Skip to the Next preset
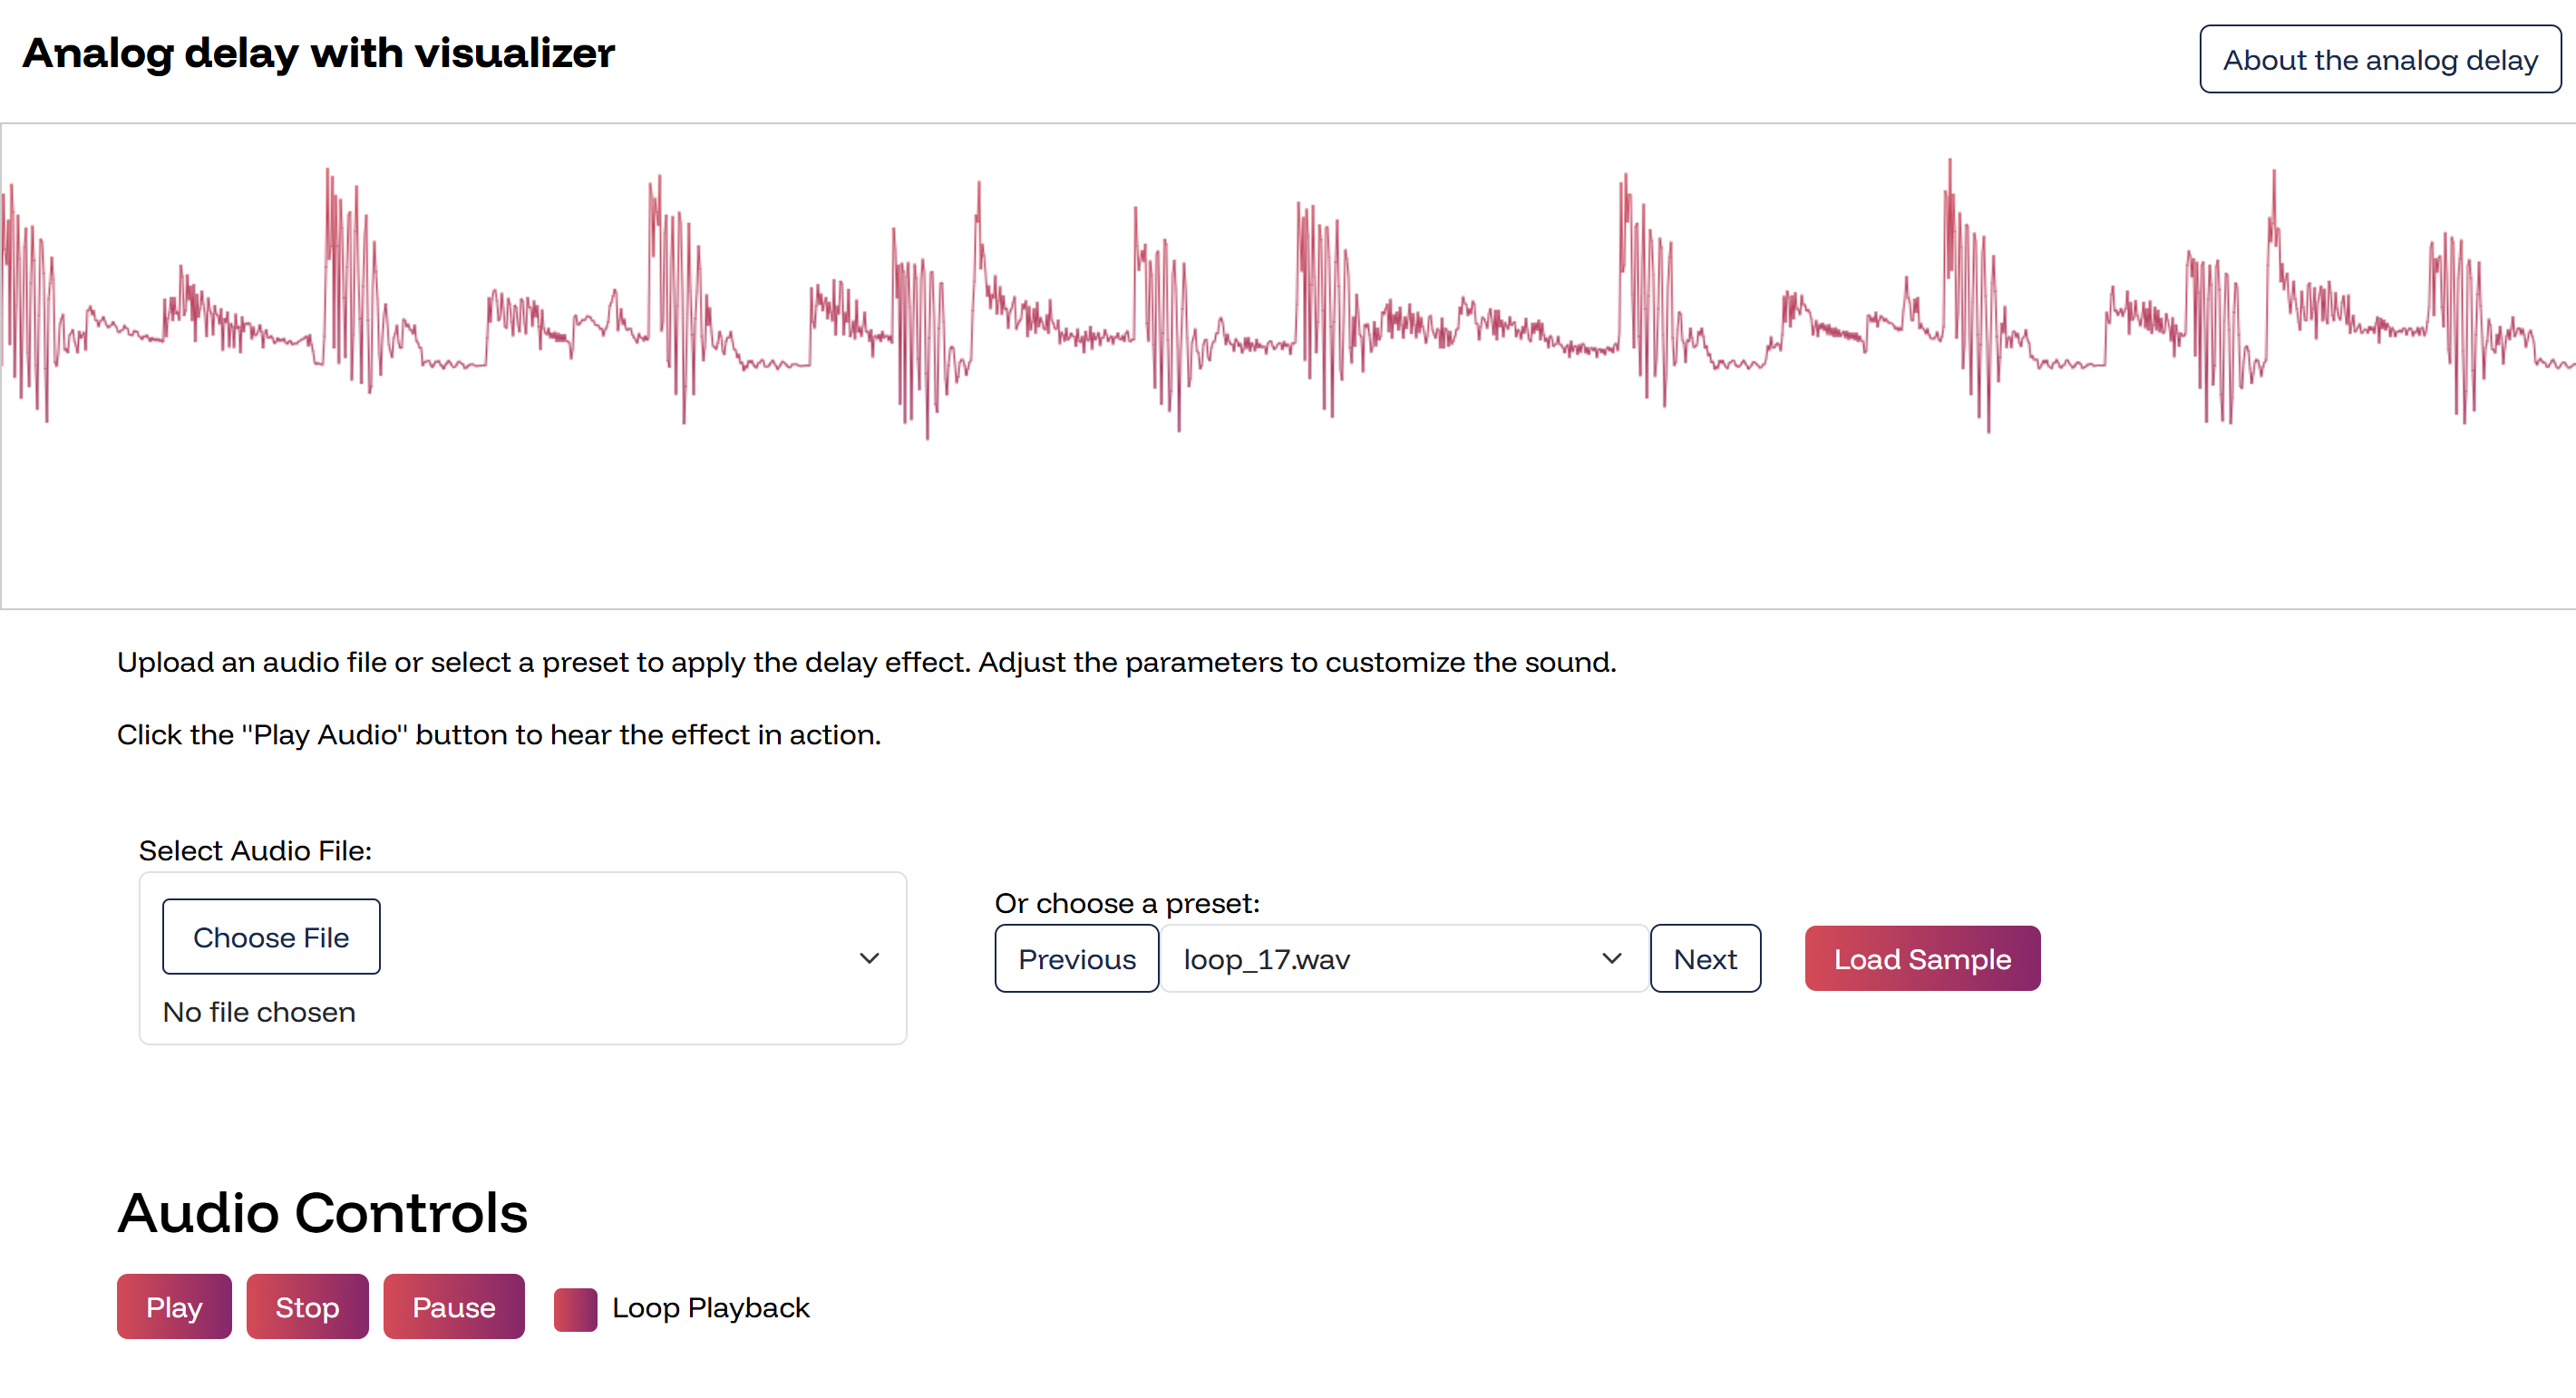 pyautogui.click(x=1705, y=959)
